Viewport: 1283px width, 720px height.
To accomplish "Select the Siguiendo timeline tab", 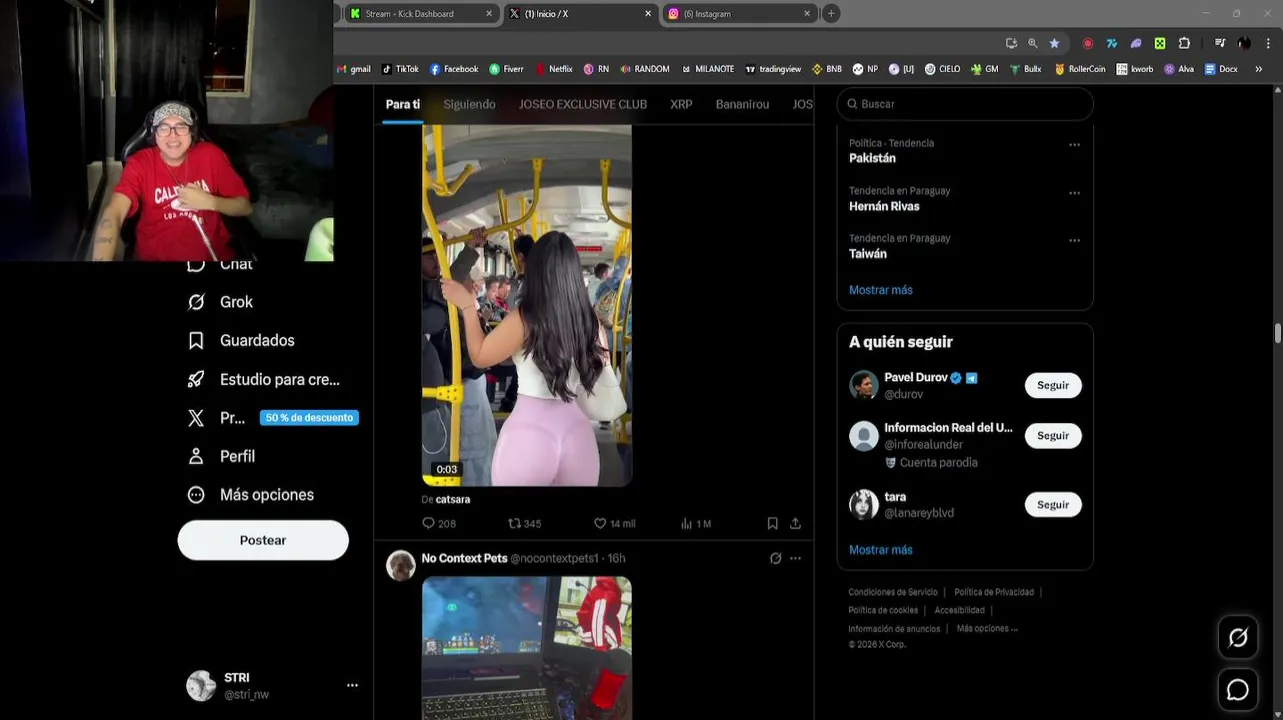I will (x=469, y=104).
